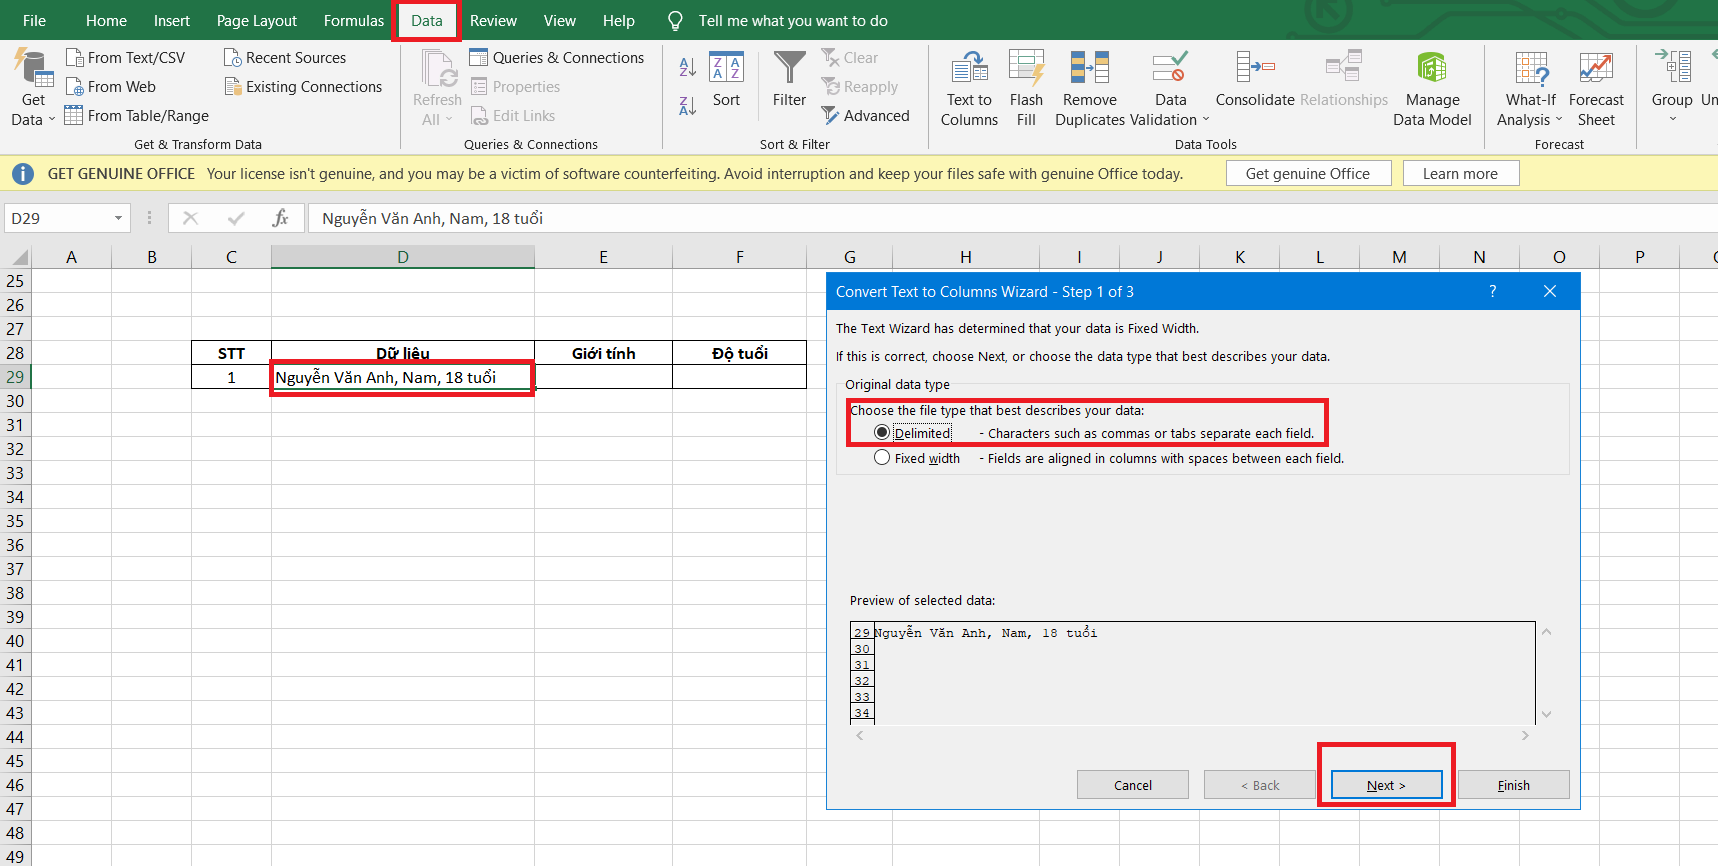
Task: Select row 29 header
Action: [15, 377]
